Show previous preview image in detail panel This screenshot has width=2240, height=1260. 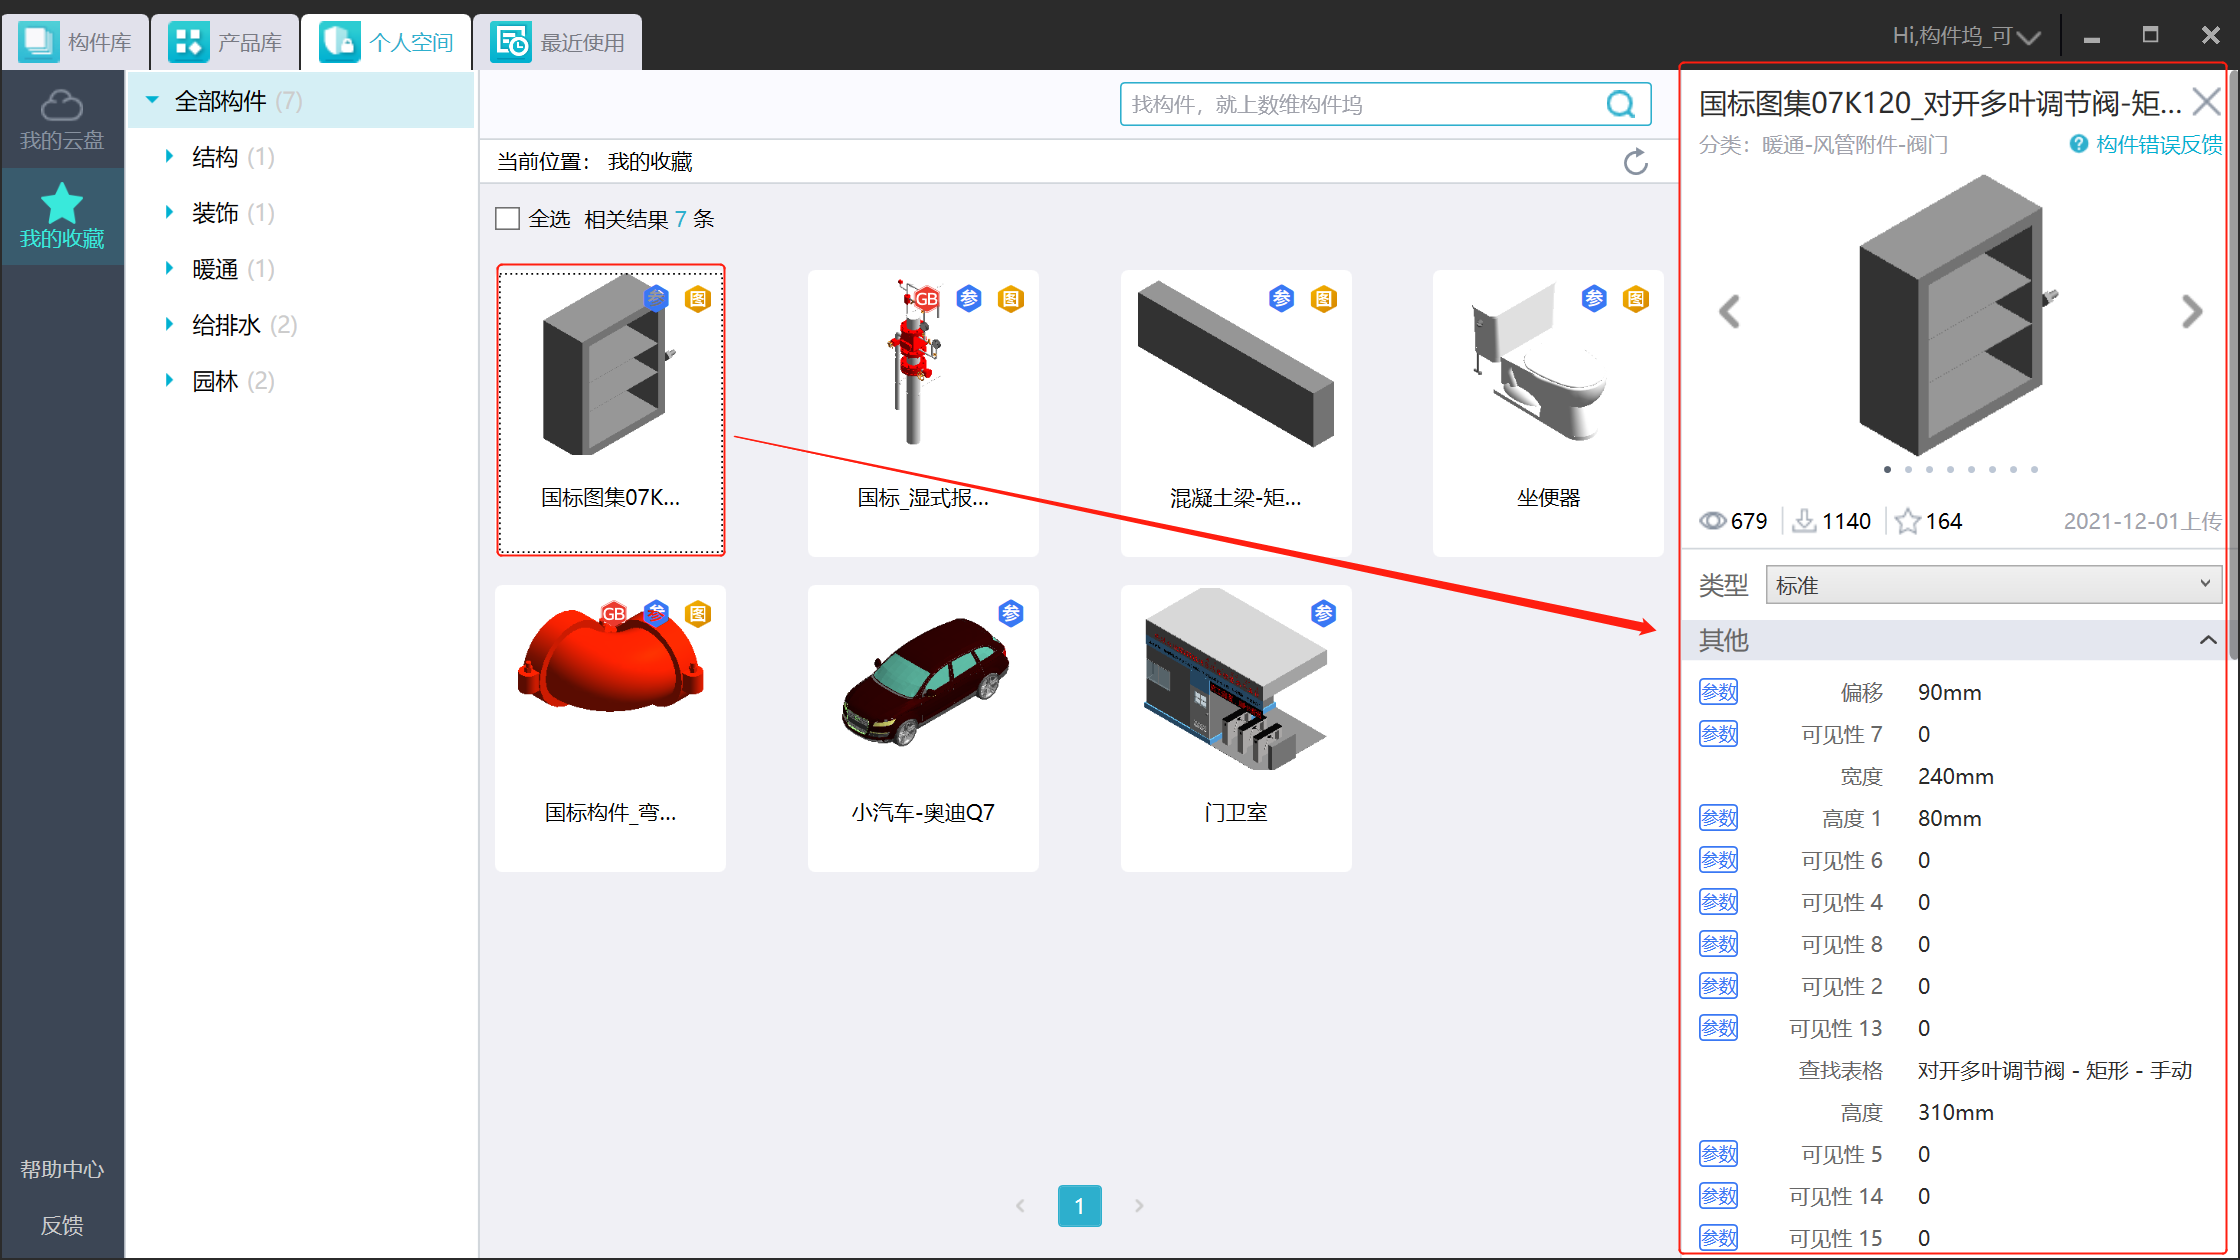click(x=1729, y=312)
